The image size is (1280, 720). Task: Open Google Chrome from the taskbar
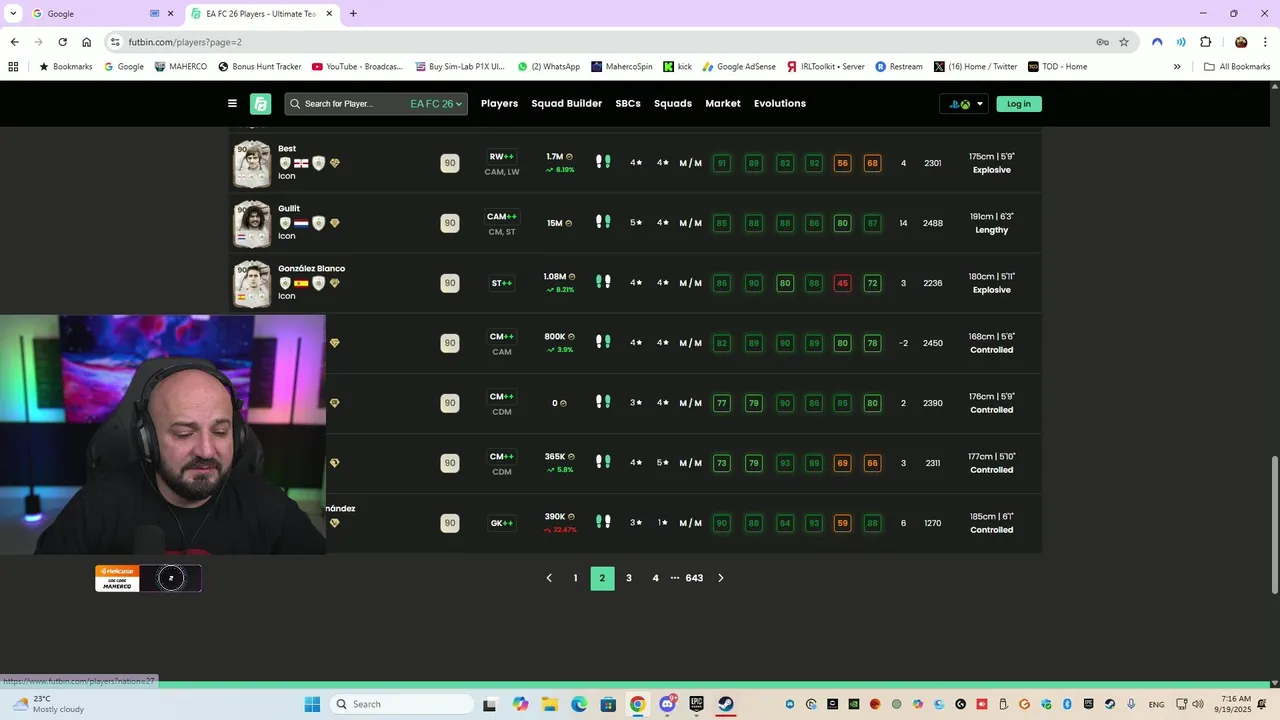click(637, 704)
